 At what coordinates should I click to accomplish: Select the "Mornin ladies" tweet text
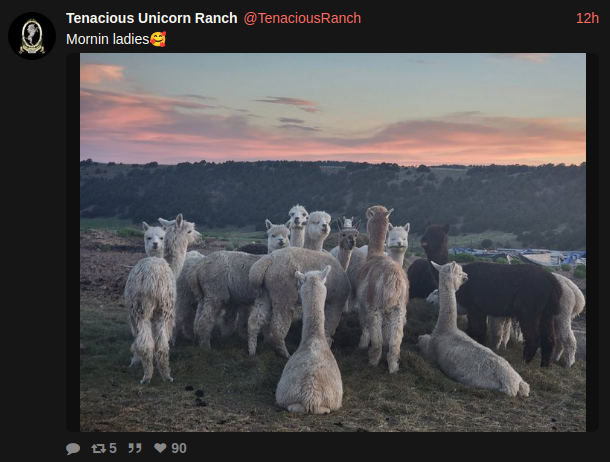tap(108, 39)
